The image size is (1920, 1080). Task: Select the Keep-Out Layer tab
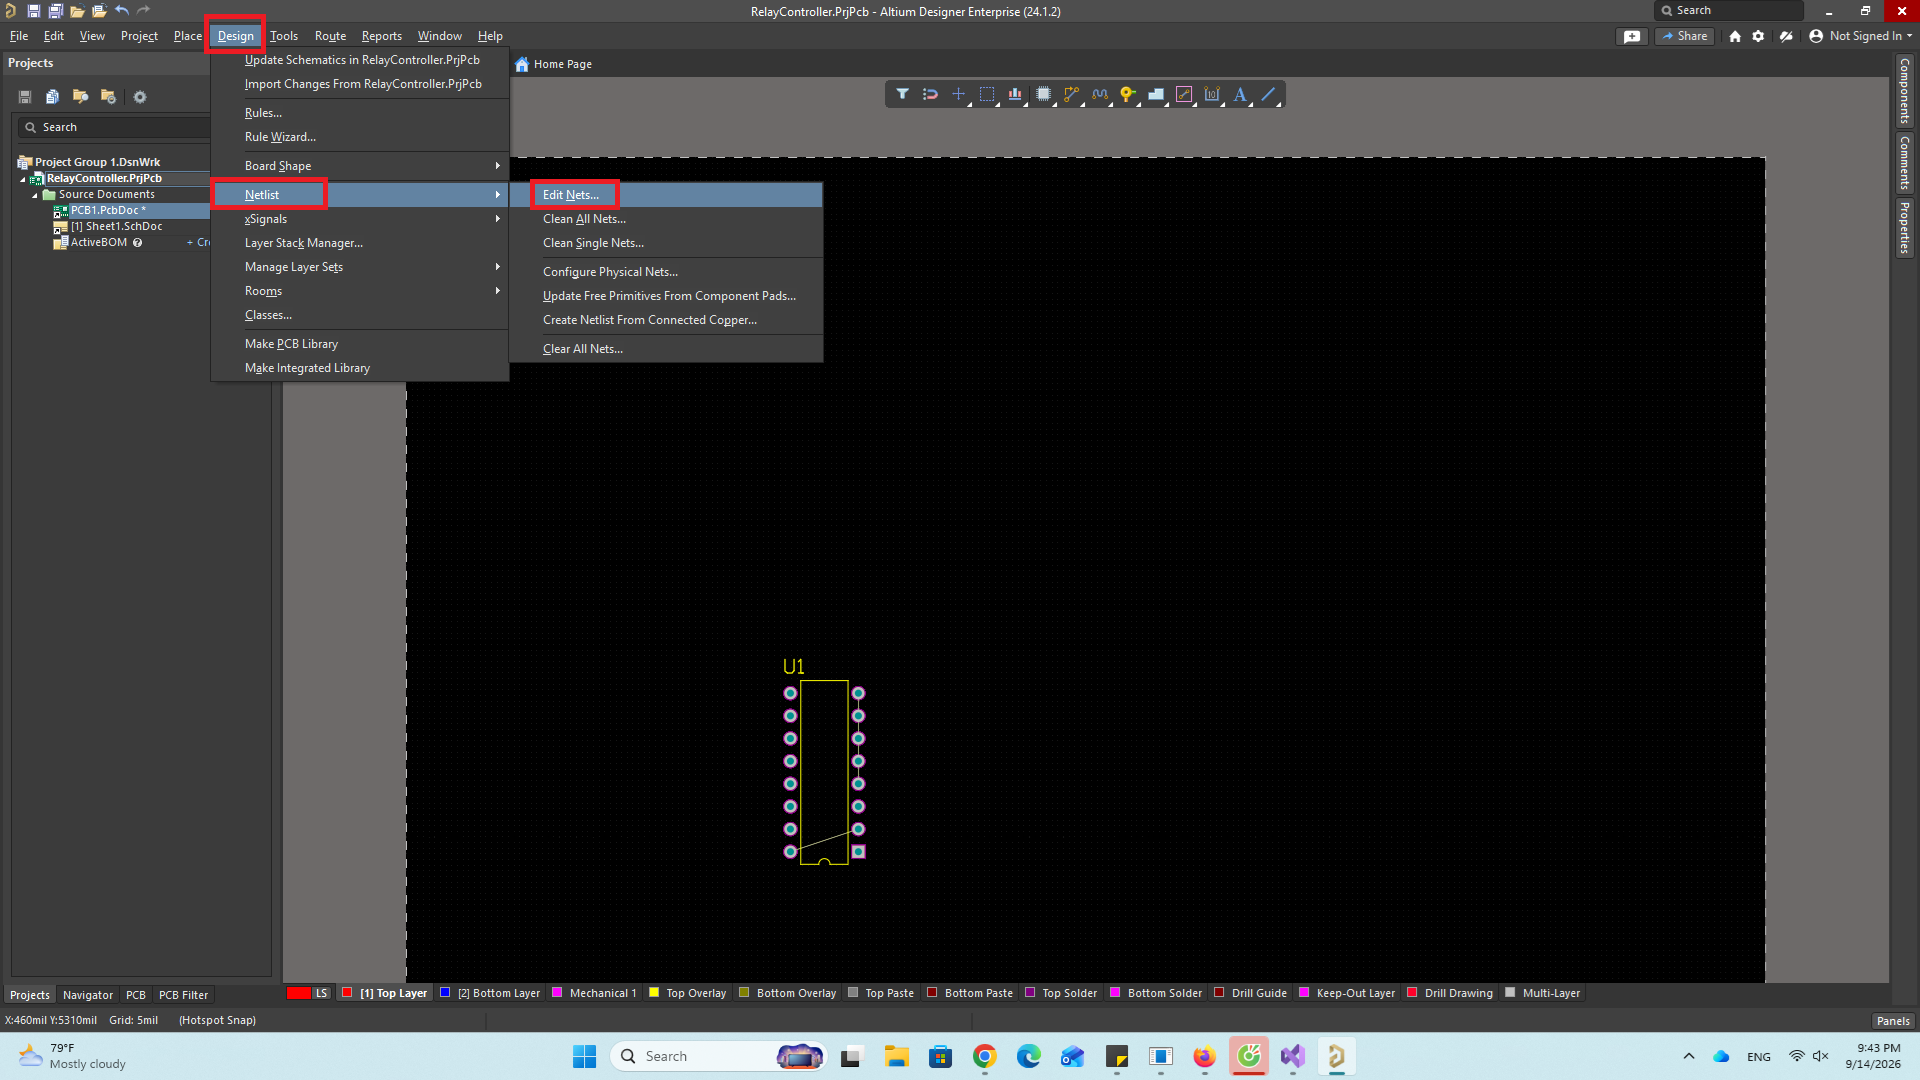(x=1355, y=993)
